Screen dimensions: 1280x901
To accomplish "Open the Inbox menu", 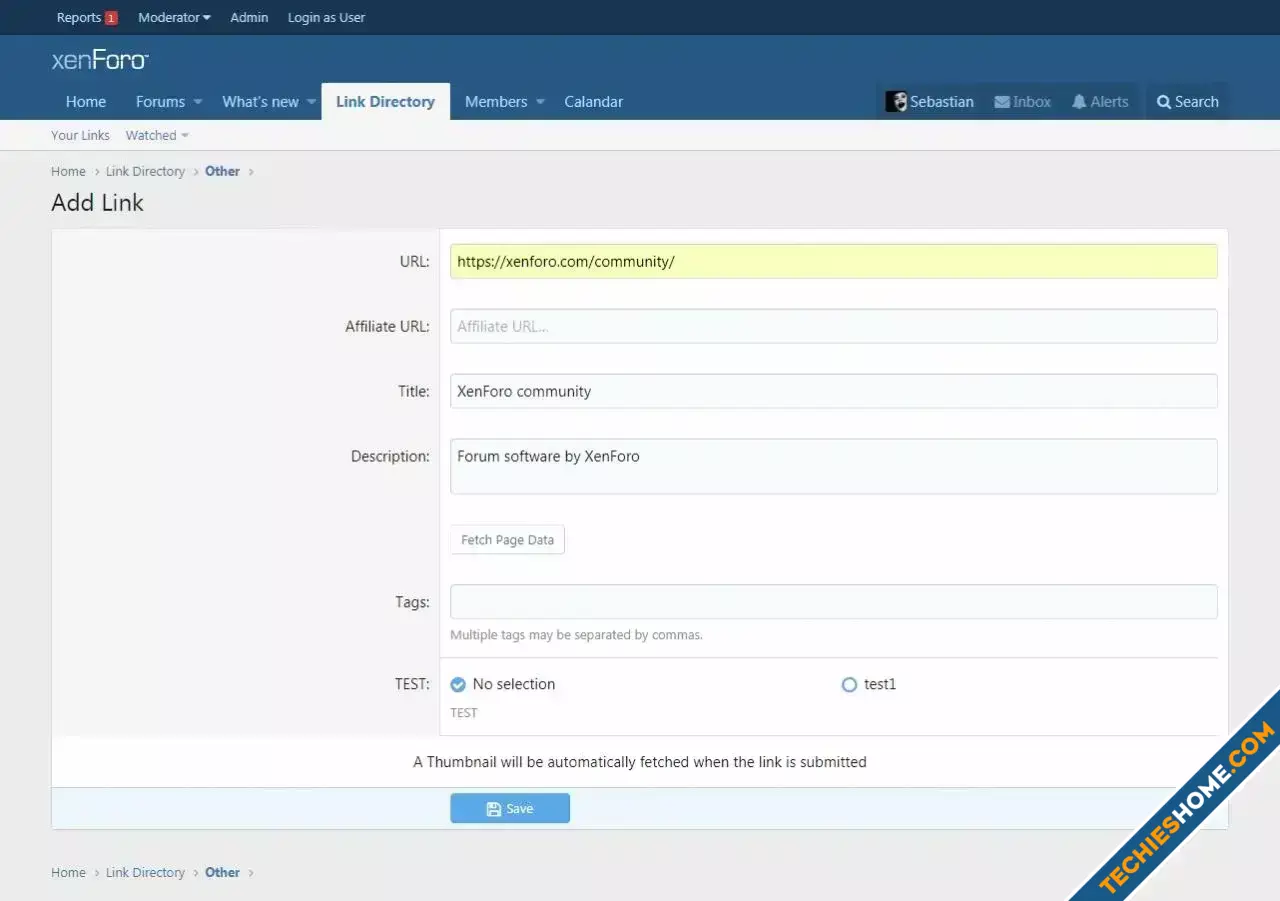I will pyautogui.click(x=1022, y=102).
